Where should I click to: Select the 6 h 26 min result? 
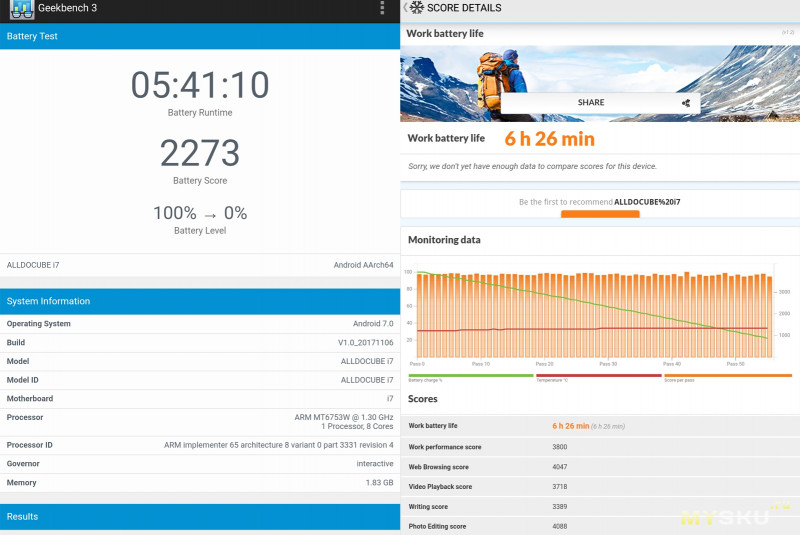click(549, 139)
